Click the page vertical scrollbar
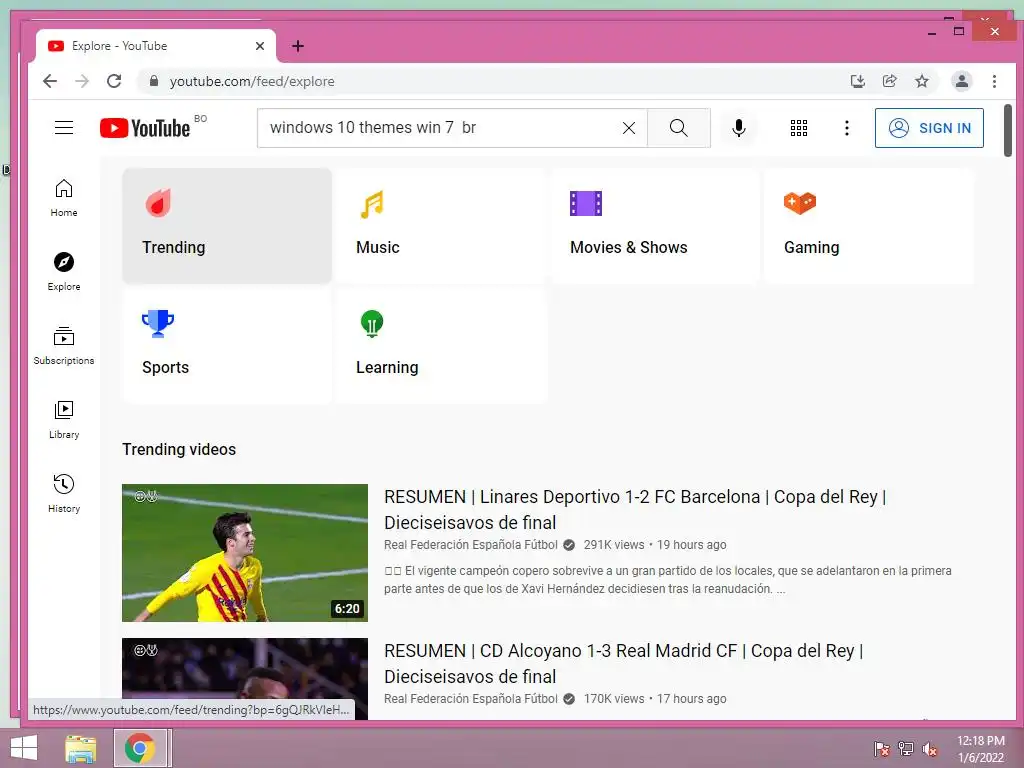 (x=1008, y=131)
